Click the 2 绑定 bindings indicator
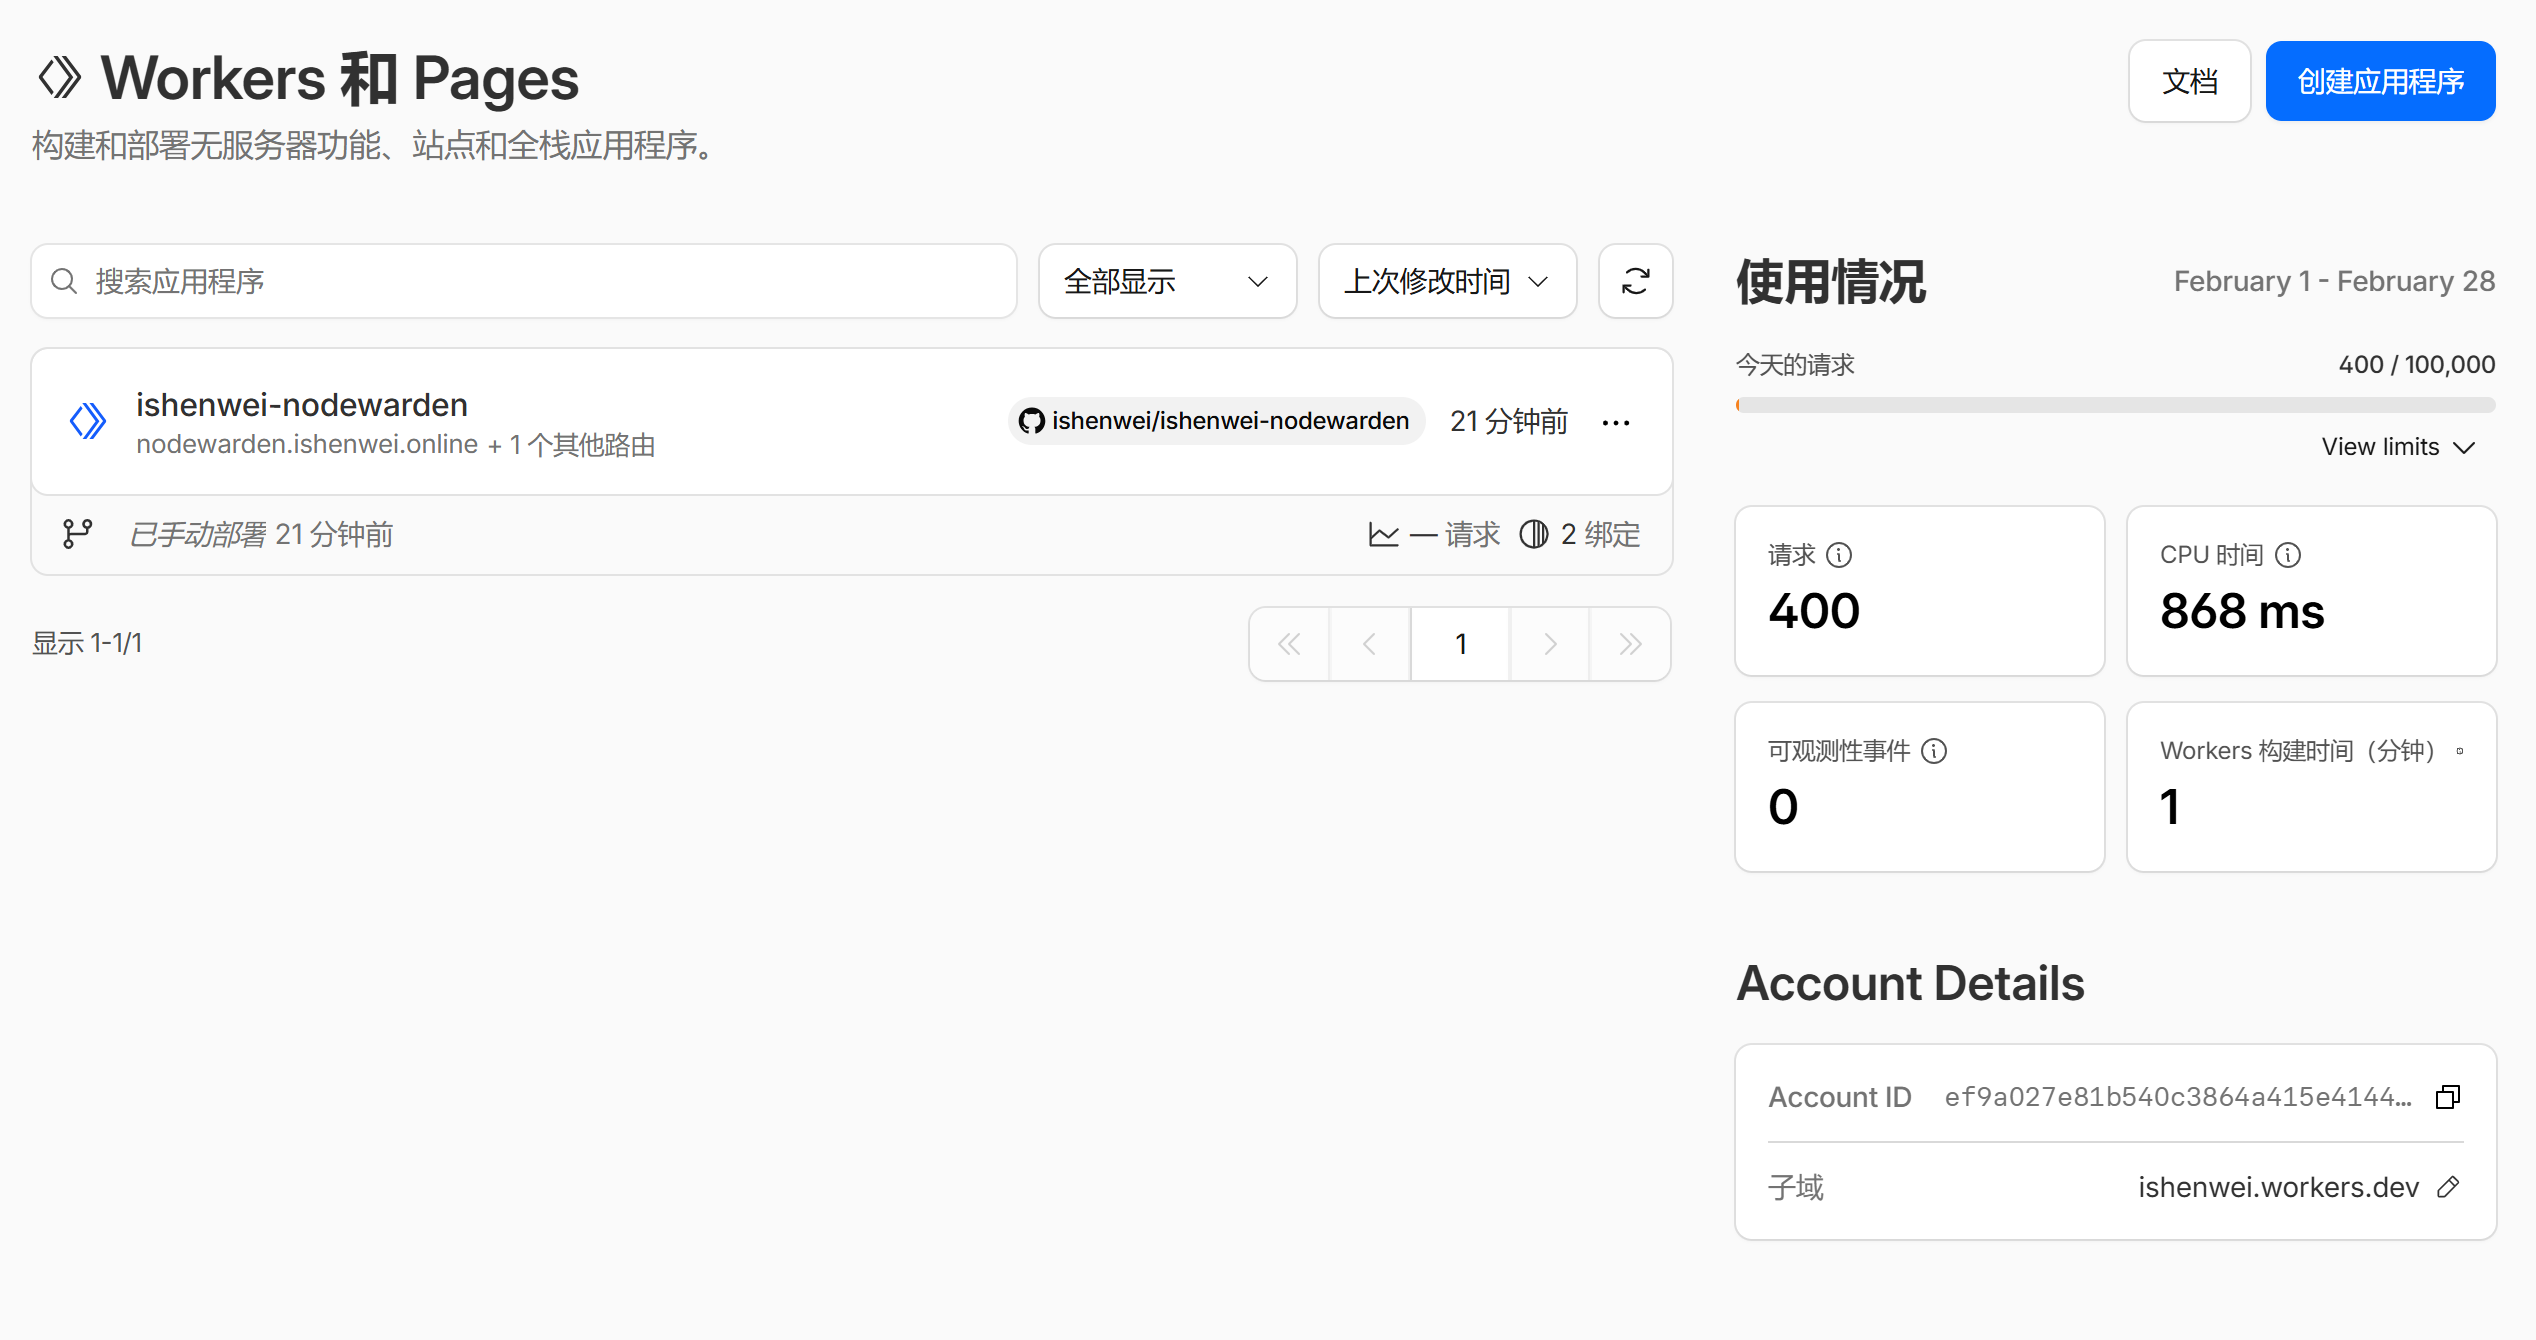 tap(1580, 534)
